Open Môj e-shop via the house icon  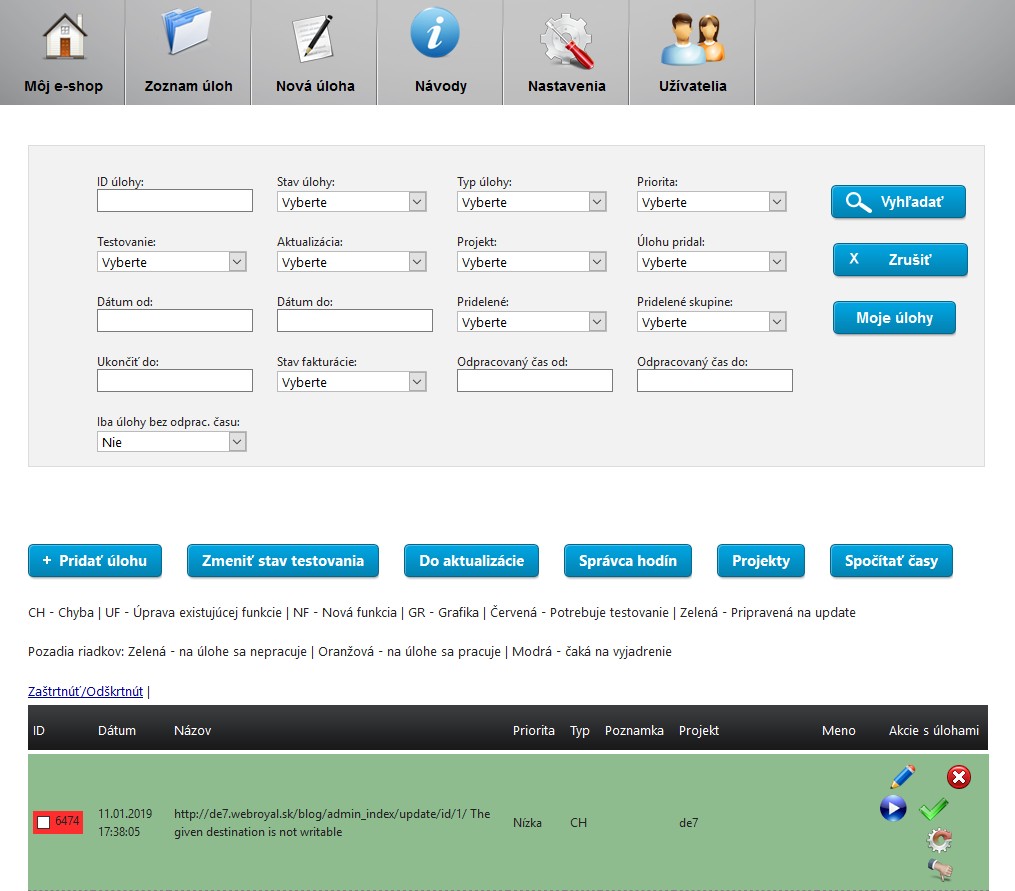click(x=63, y=36)
